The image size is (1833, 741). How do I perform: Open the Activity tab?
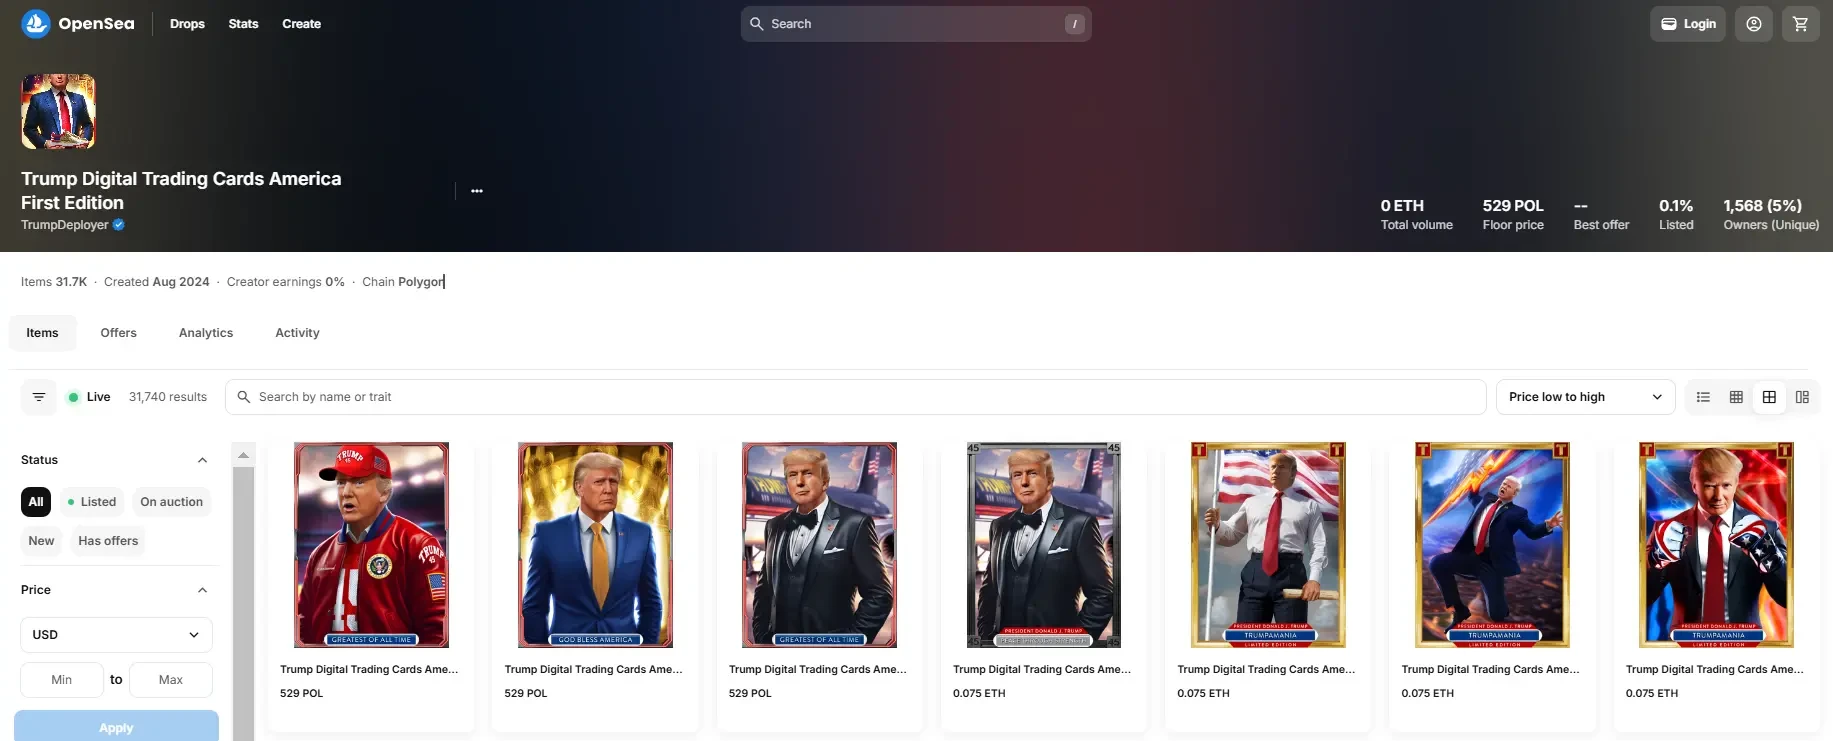coord(297,333)
